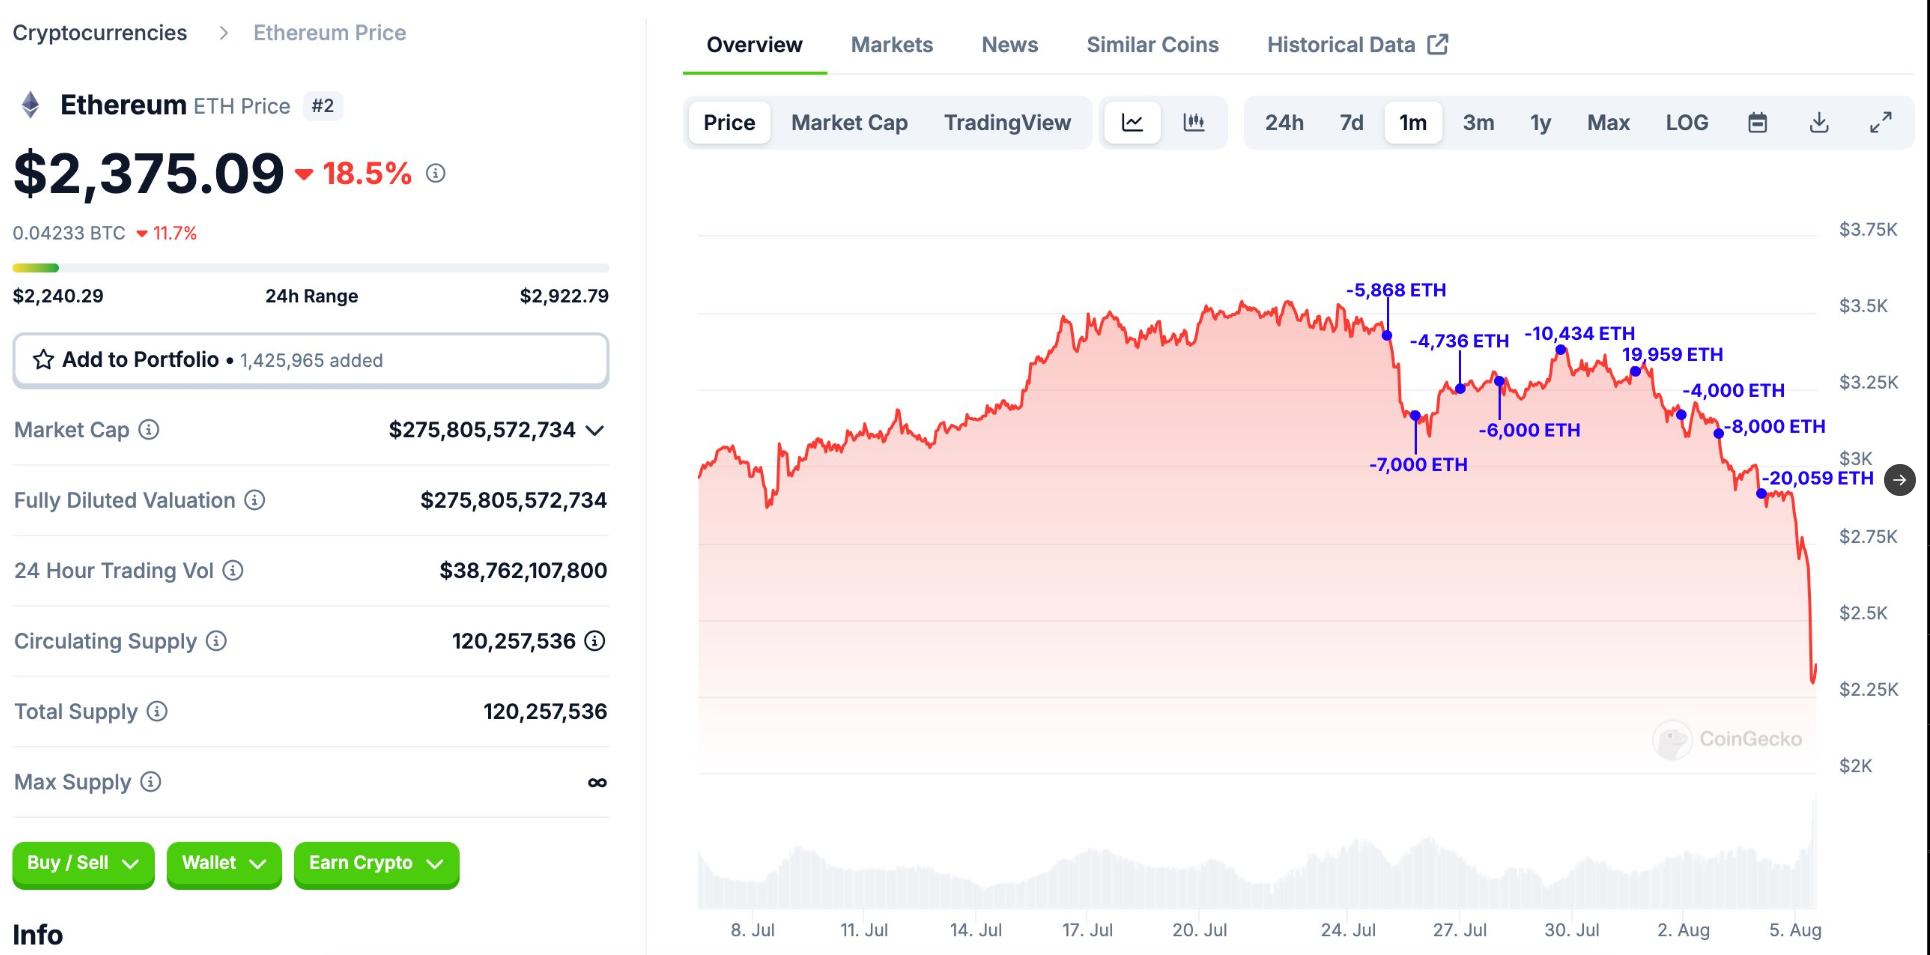Click the Ethereum logo next to the coin name
This screenshot has height=955, width=1930.
click(30, 104)
